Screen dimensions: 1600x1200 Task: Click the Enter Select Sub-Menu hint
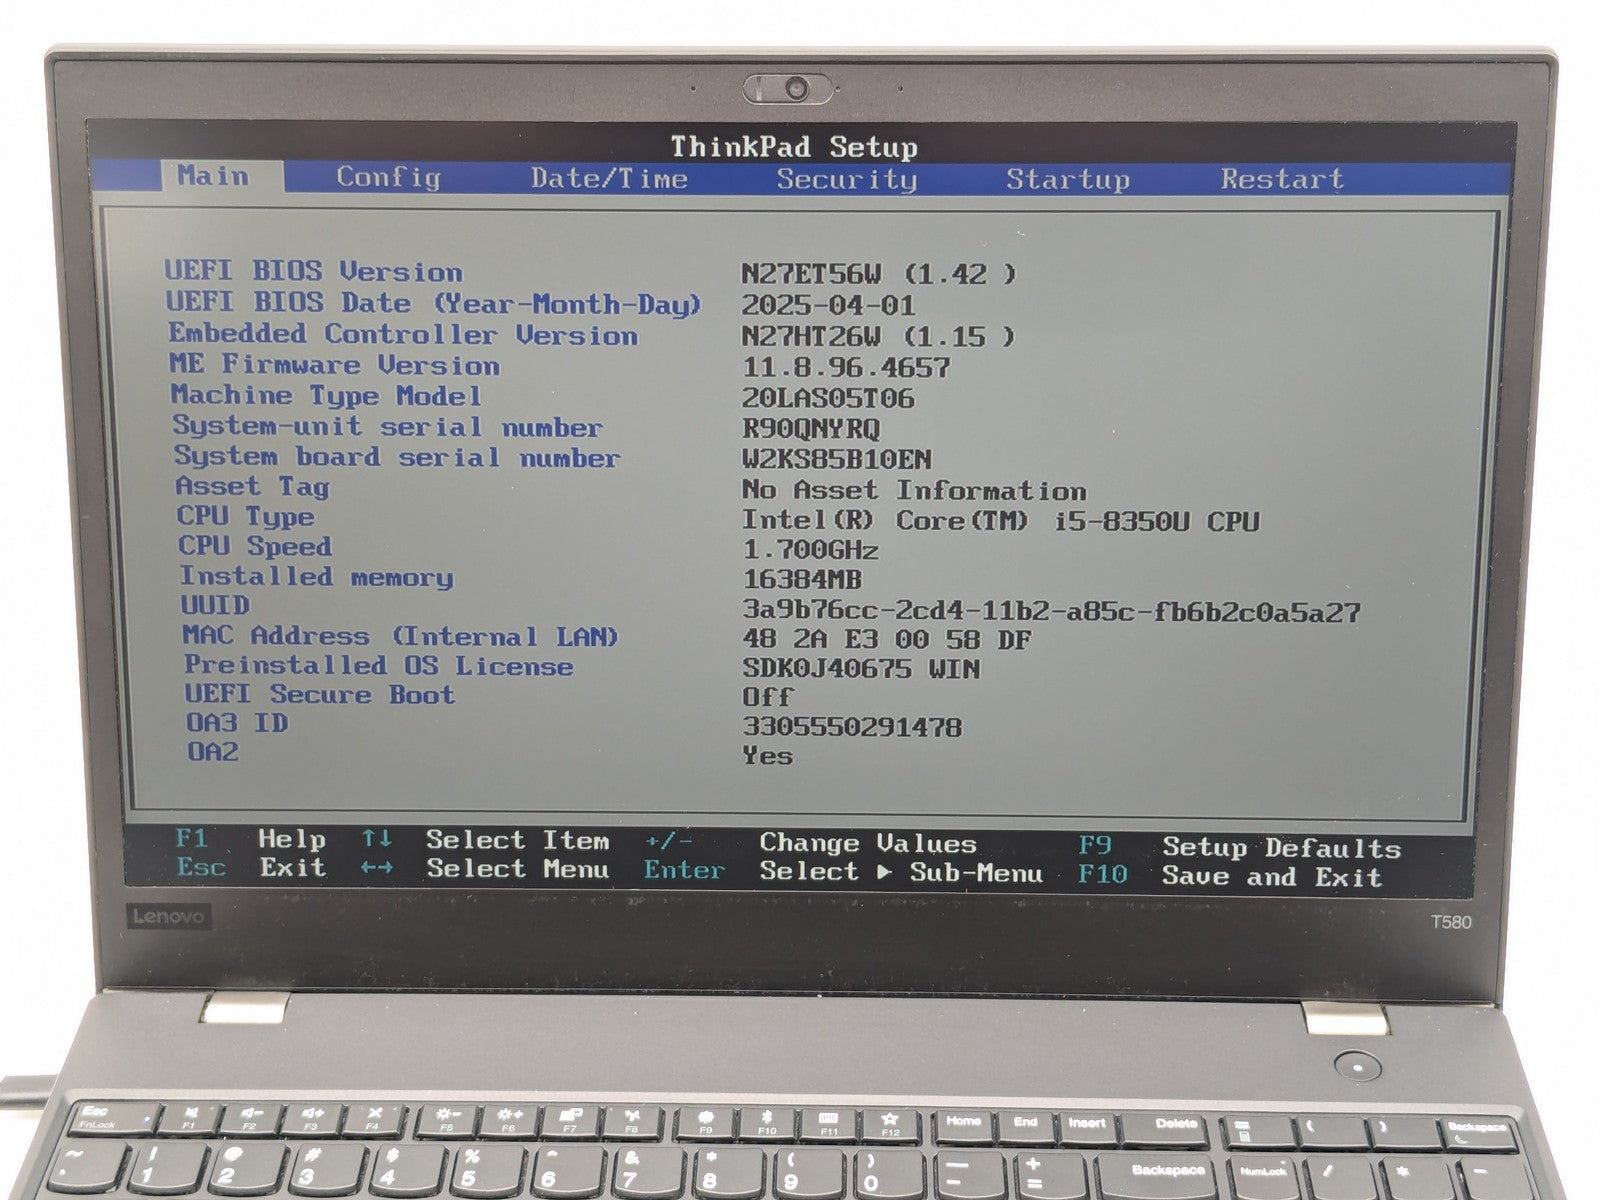click(x=844, y=872)
